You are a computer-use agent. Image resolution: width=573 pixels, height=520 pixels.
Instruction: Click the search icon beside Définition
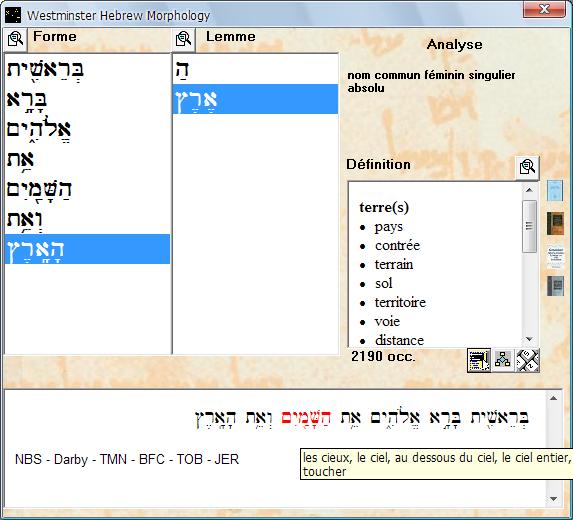pos(527,167)
